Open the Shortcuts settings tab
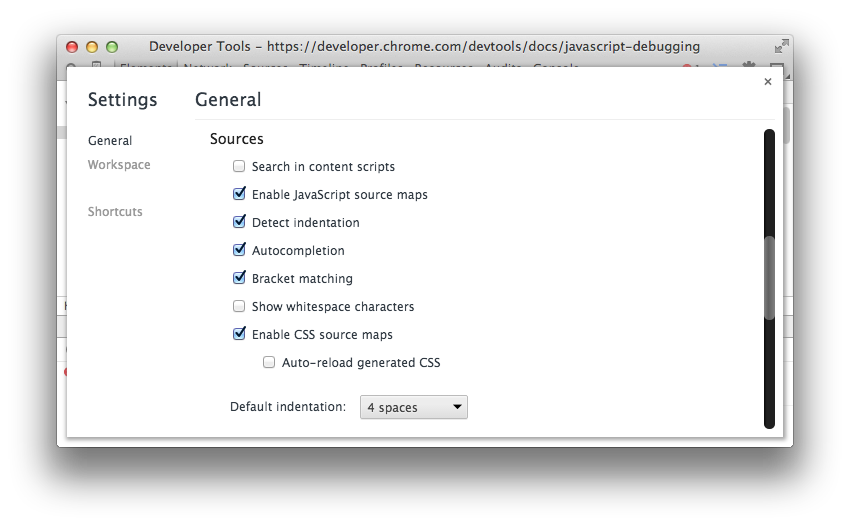The height and width of the screenshot is (526, 850). pos(115,212)
